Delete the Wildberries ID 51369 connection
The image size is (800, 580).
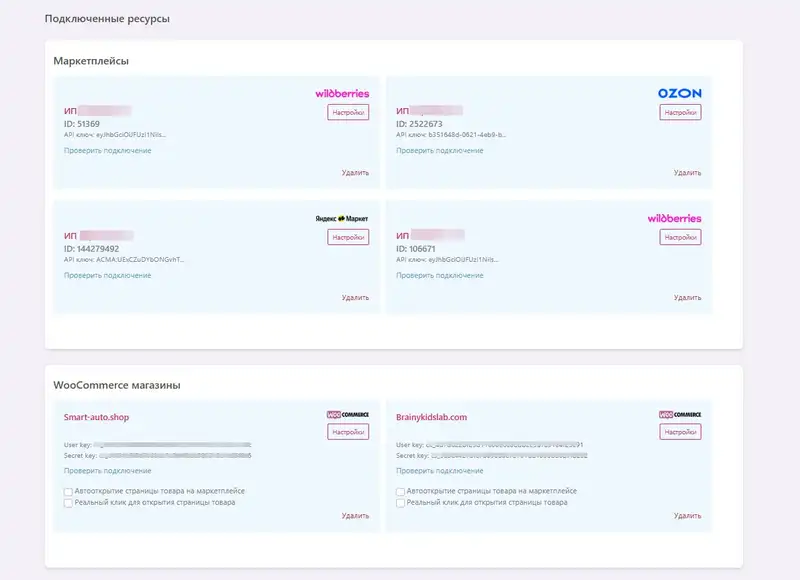355,173
